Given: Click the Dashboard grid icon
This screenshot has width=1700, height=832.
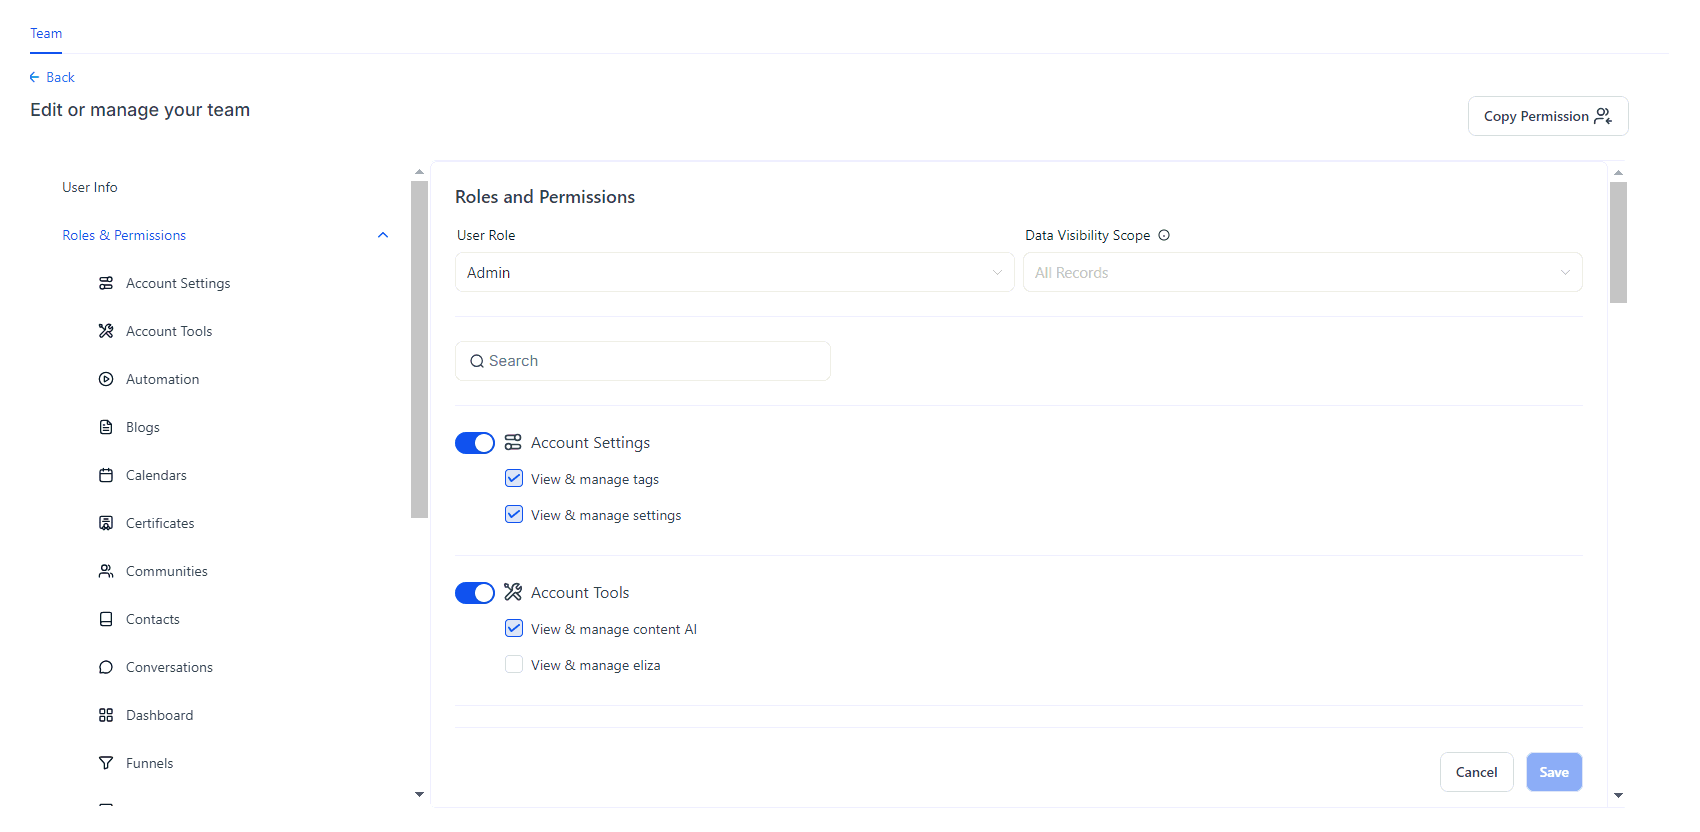Looking at the screenshot, I should (106, 715).
